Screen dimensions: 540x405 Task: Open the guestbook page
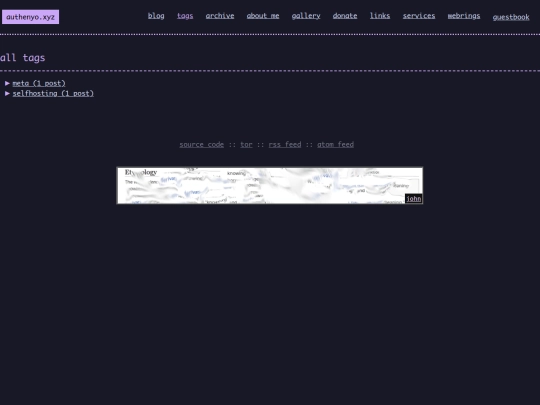(511, 17)
